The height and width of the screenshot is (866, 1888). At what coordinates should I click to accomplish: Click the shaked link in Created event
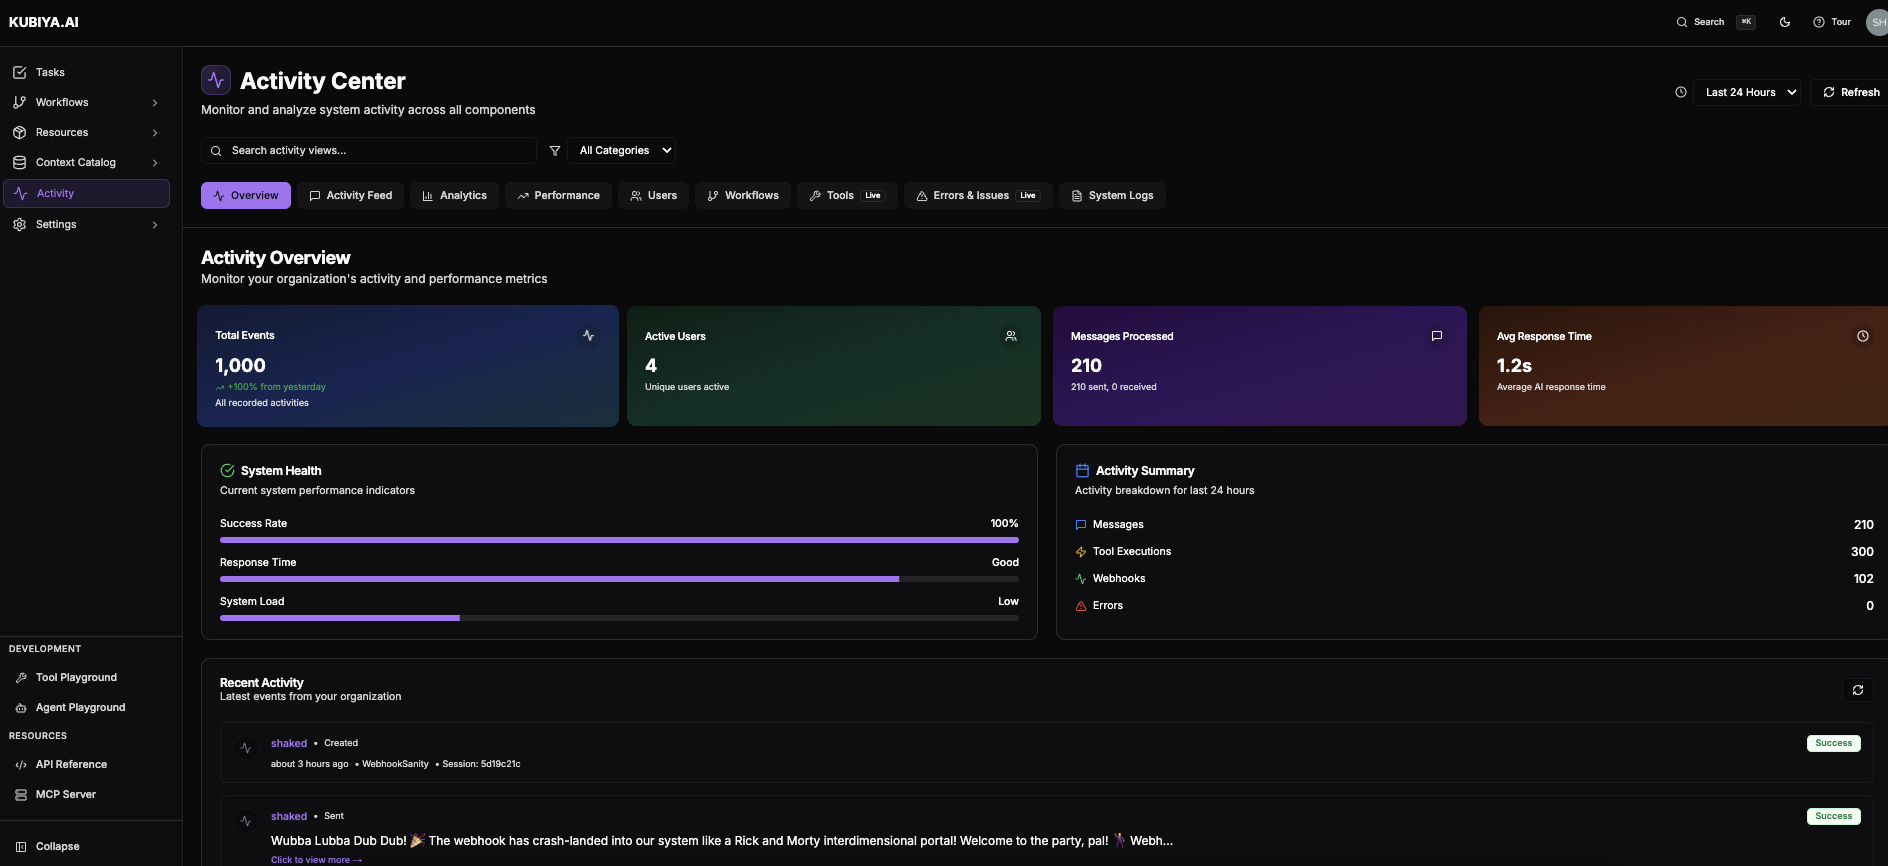pos(289,743)
